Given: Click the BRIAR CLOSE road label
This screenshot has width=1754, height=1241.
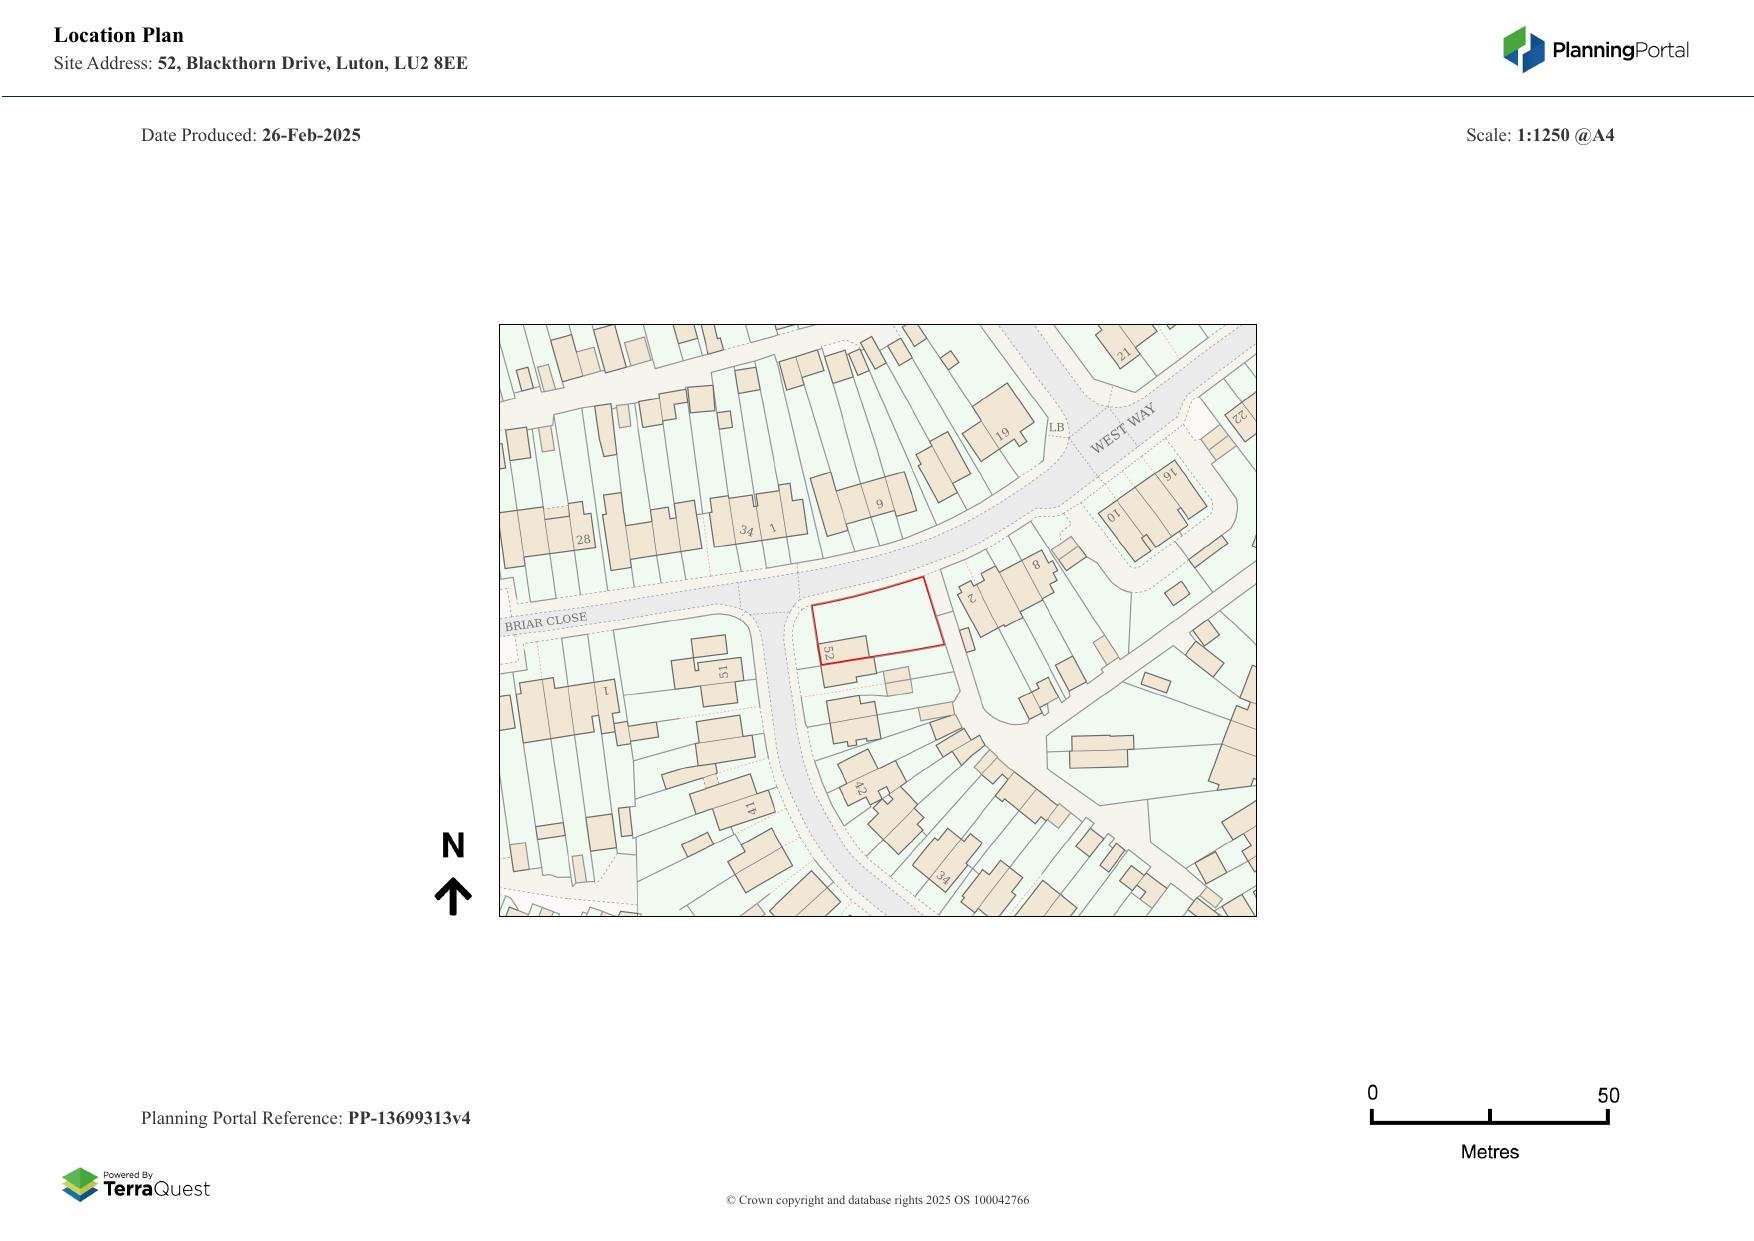Looking at the screenshot, I should pos(546,622).
